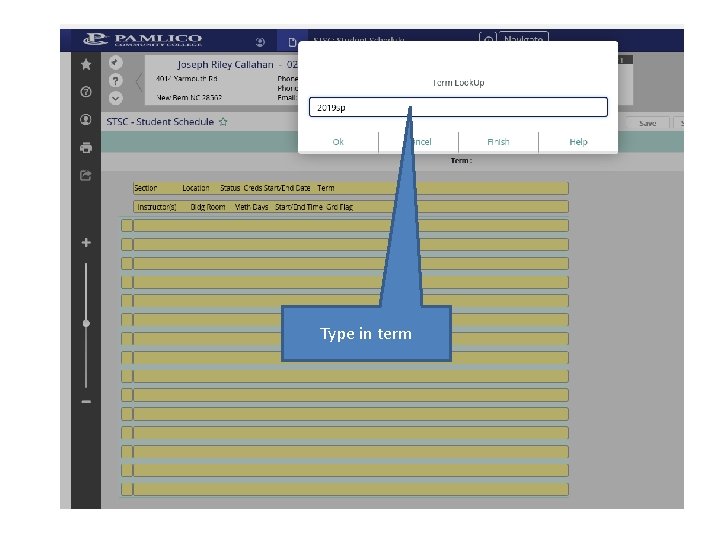
Task: Click the Term LookUp input field
Action: click(458, 107)
